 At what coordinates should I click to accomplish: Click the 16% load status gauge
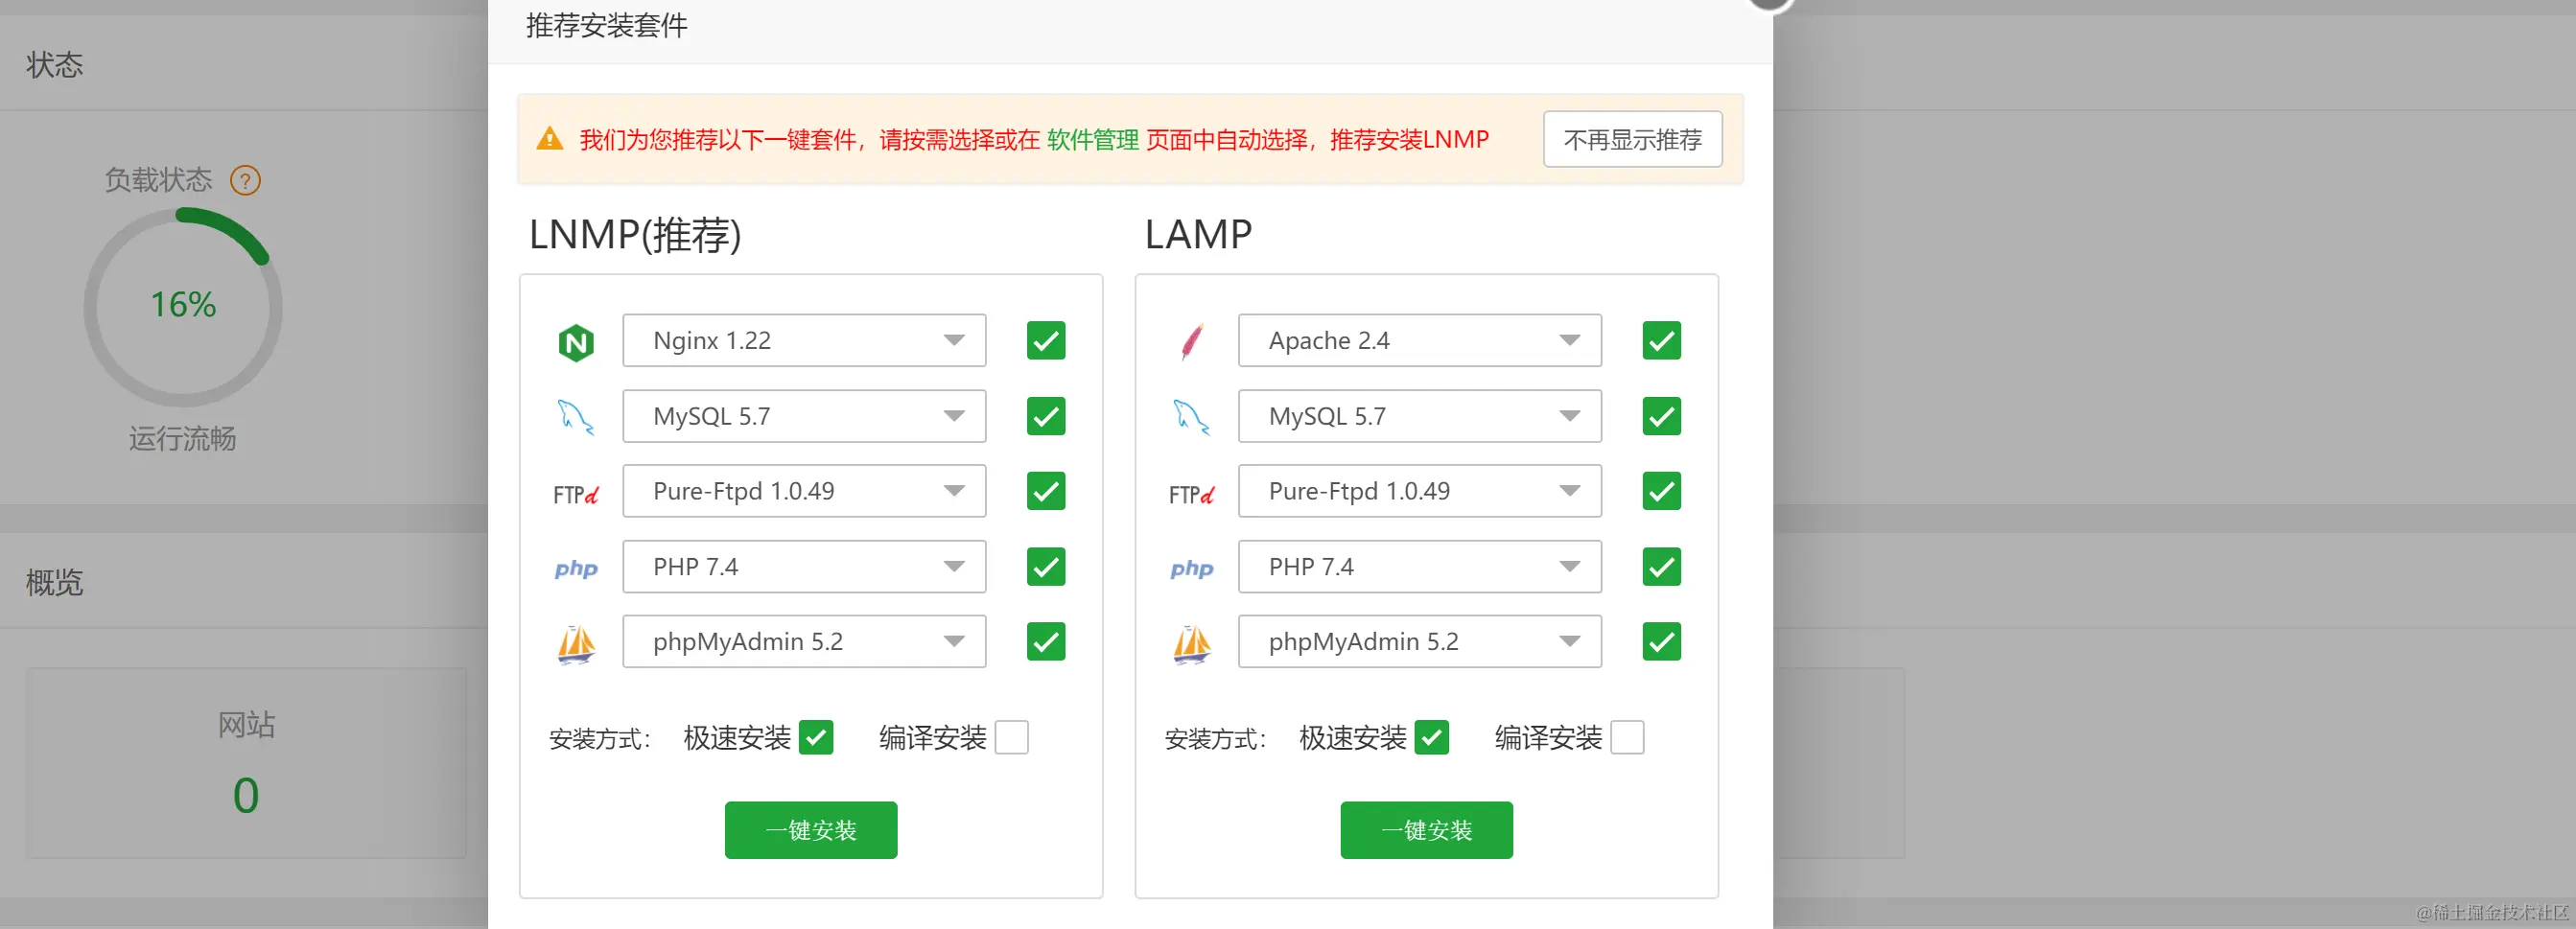pyautogui.click(x=183, y=306)
